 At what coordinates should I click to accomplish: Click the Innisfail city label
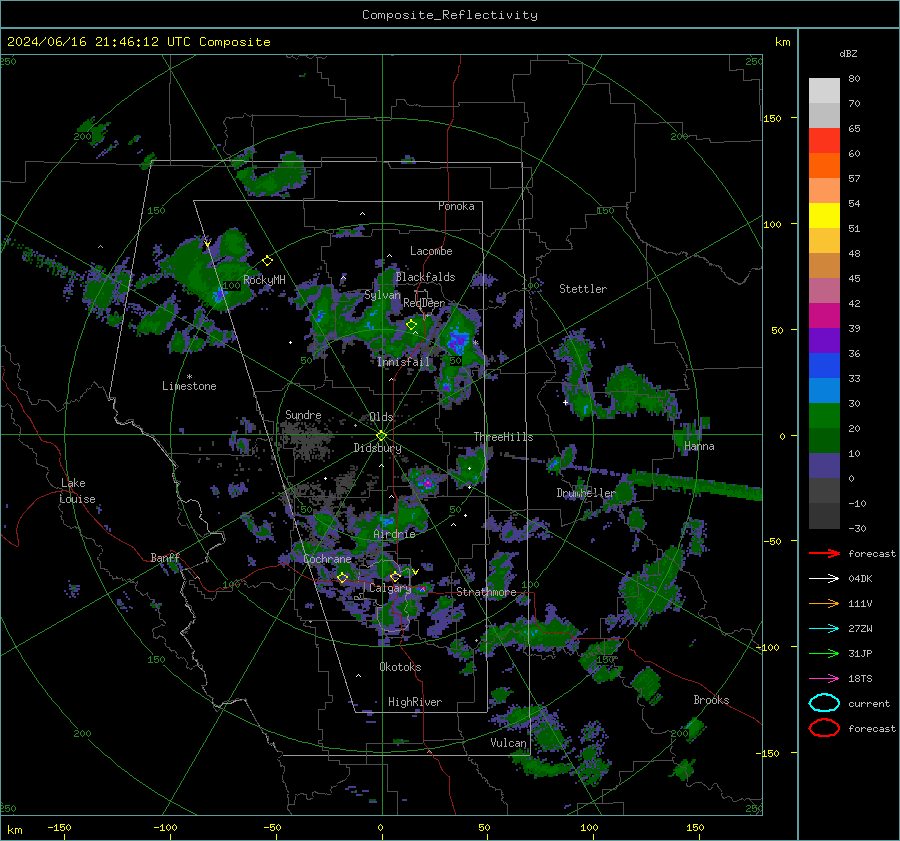tap(404, 362)
